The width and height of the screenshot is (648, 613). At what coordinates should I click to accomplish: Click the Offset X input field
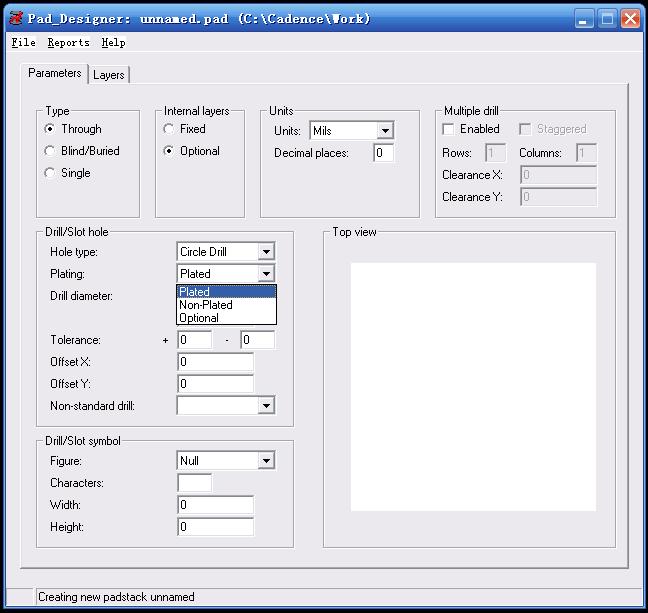pyautogui.click(x=215, y=362)
